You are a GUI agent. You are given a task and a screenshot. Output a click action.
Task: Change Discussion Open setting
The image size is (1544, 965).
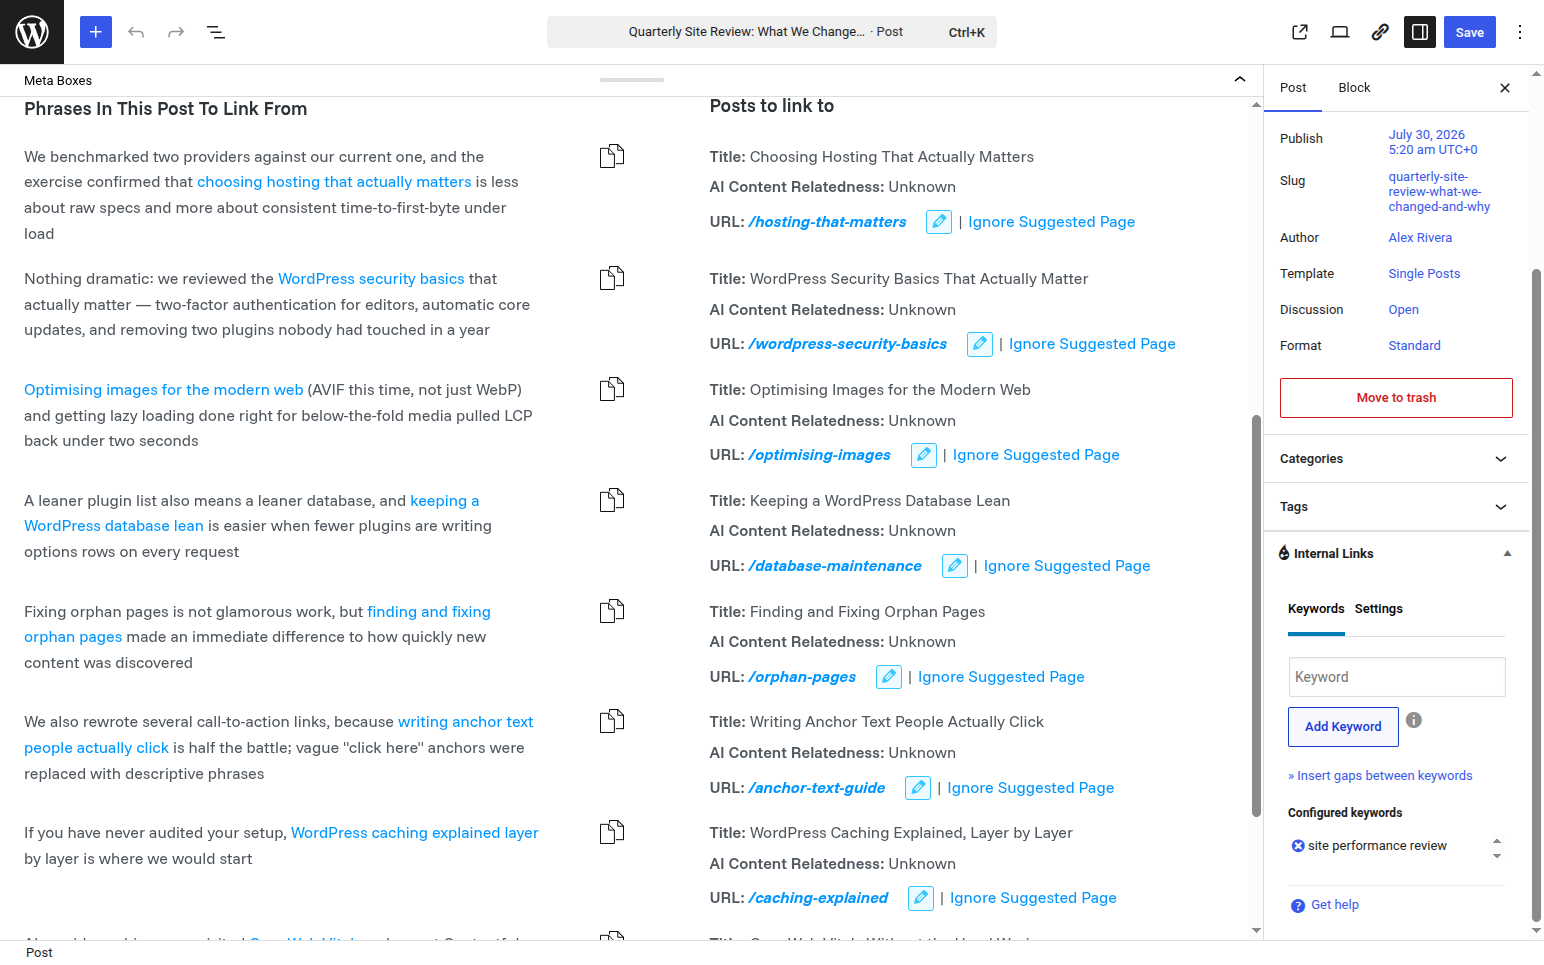(1403, 310)
